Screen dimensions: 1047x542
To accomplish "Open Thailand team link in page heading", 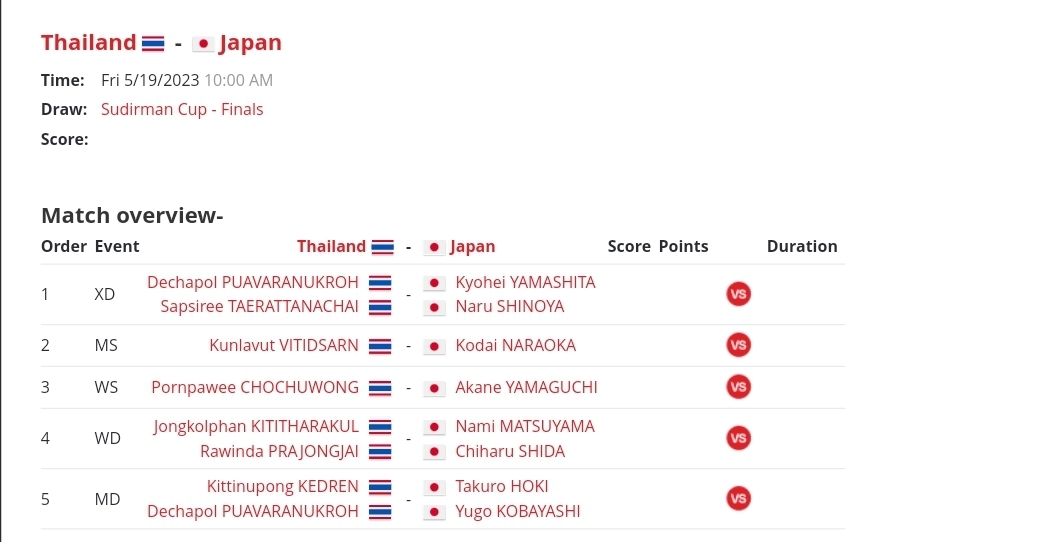I will pos(89,43).
